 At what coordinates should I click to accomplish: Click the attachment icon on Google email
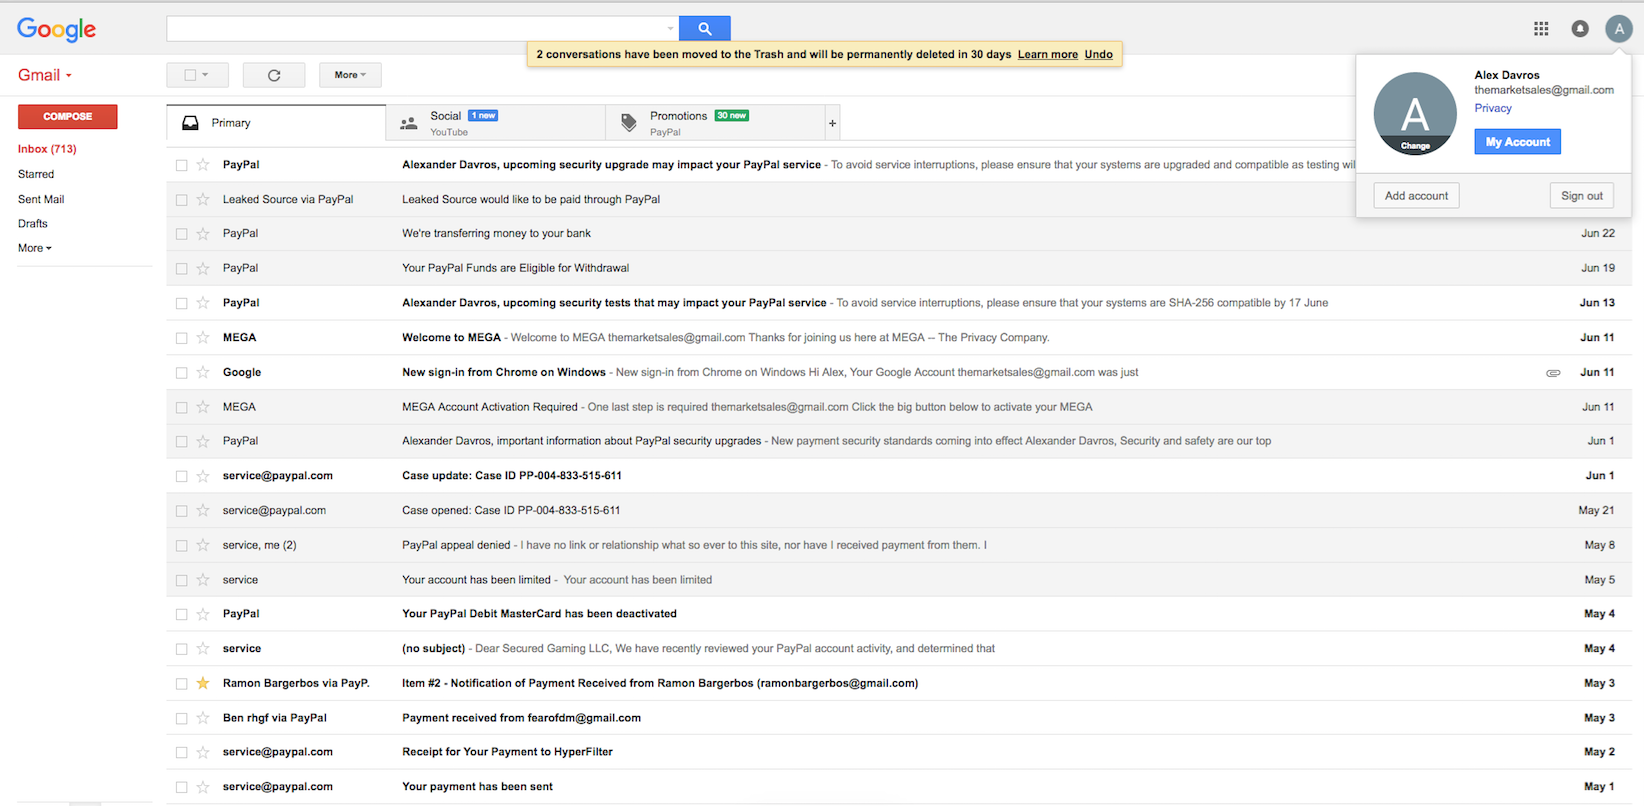coord(1553,373)
